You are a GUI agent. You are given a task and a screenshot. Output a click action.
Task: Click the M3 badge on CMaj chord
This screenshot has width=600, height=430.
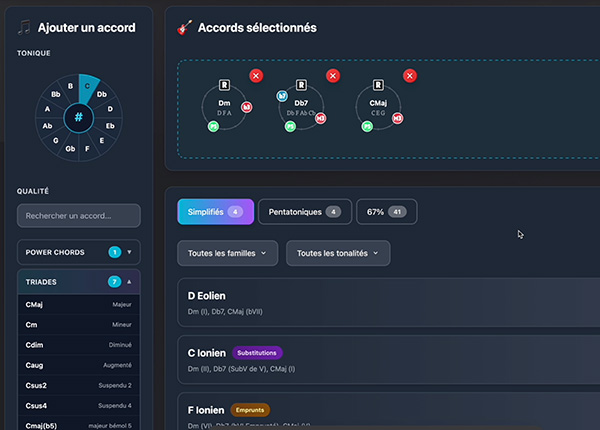[x=398, y=118]
